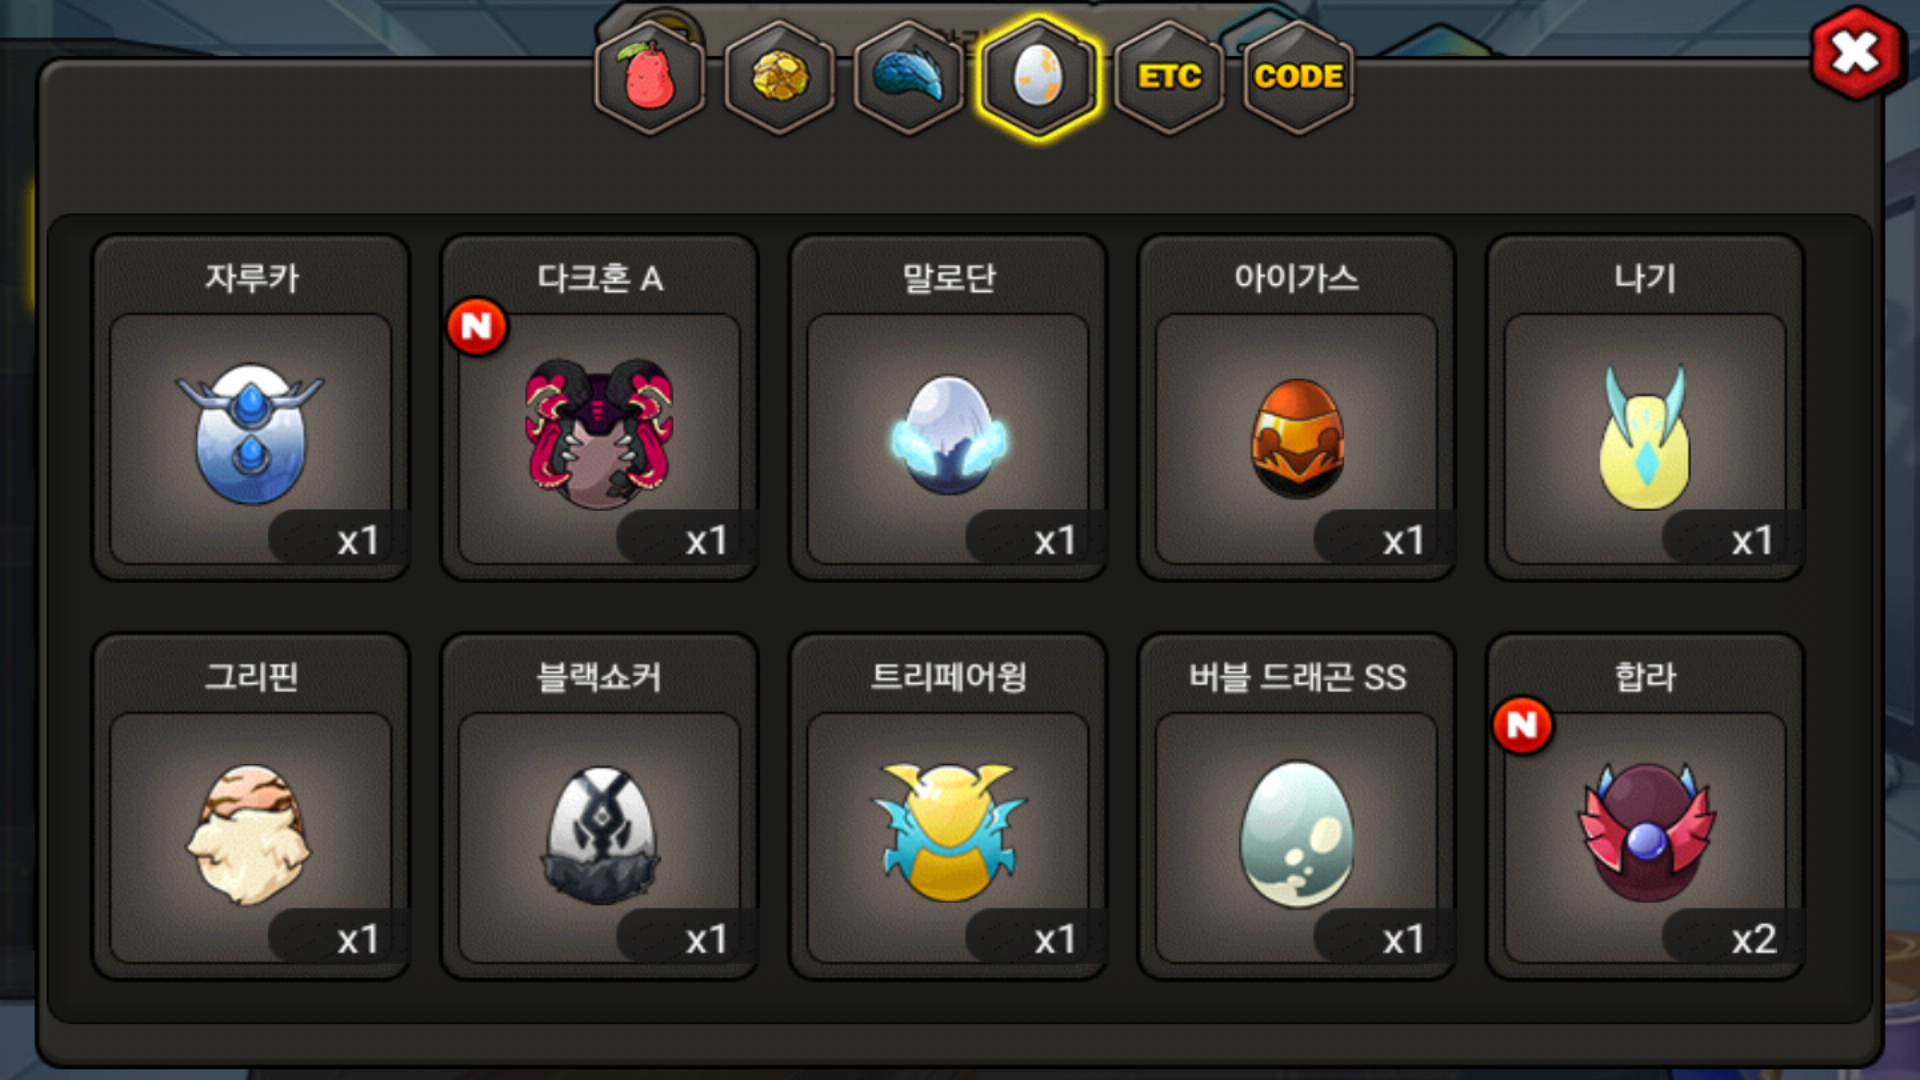
Task: Open the fruit food tab
Action: [x=650, y=77]
